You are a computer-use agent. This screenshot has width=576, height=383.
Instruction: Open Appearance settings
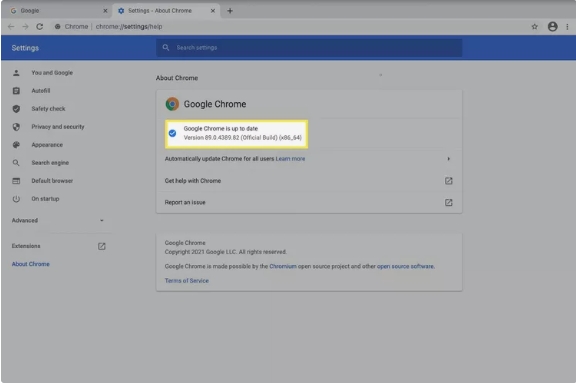tap(47, 145)
